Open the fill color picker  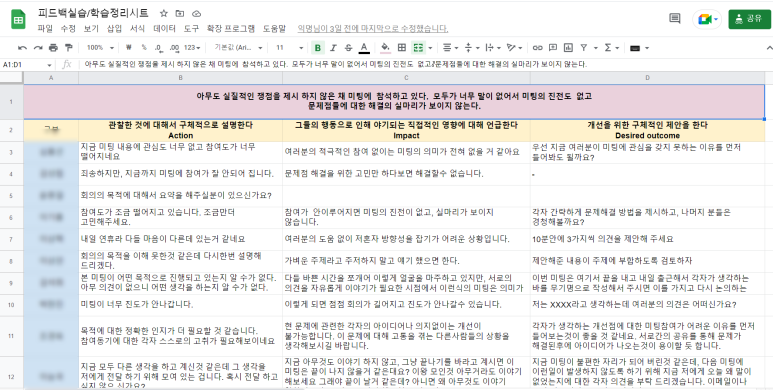(386, 48)
